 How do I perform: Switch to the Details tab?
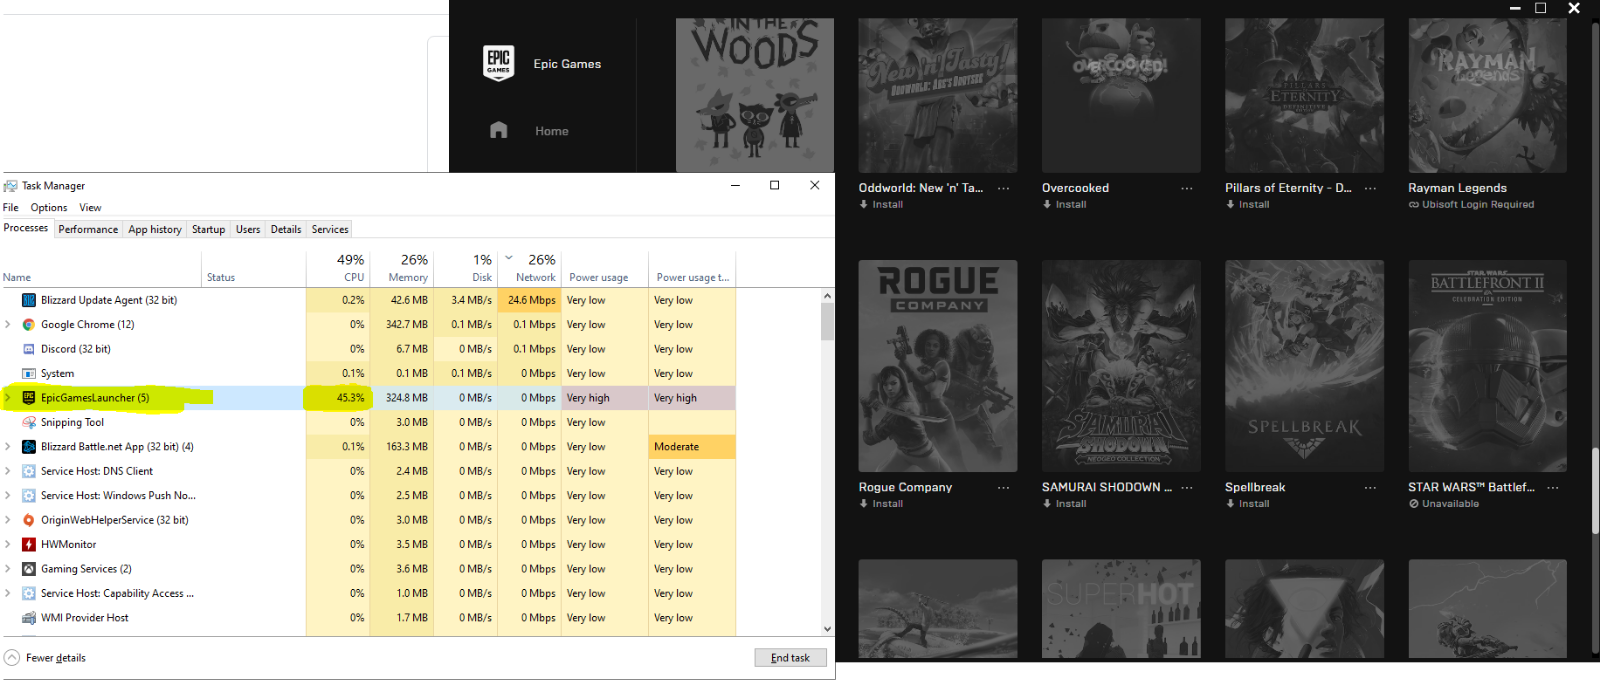coord(286,229)
